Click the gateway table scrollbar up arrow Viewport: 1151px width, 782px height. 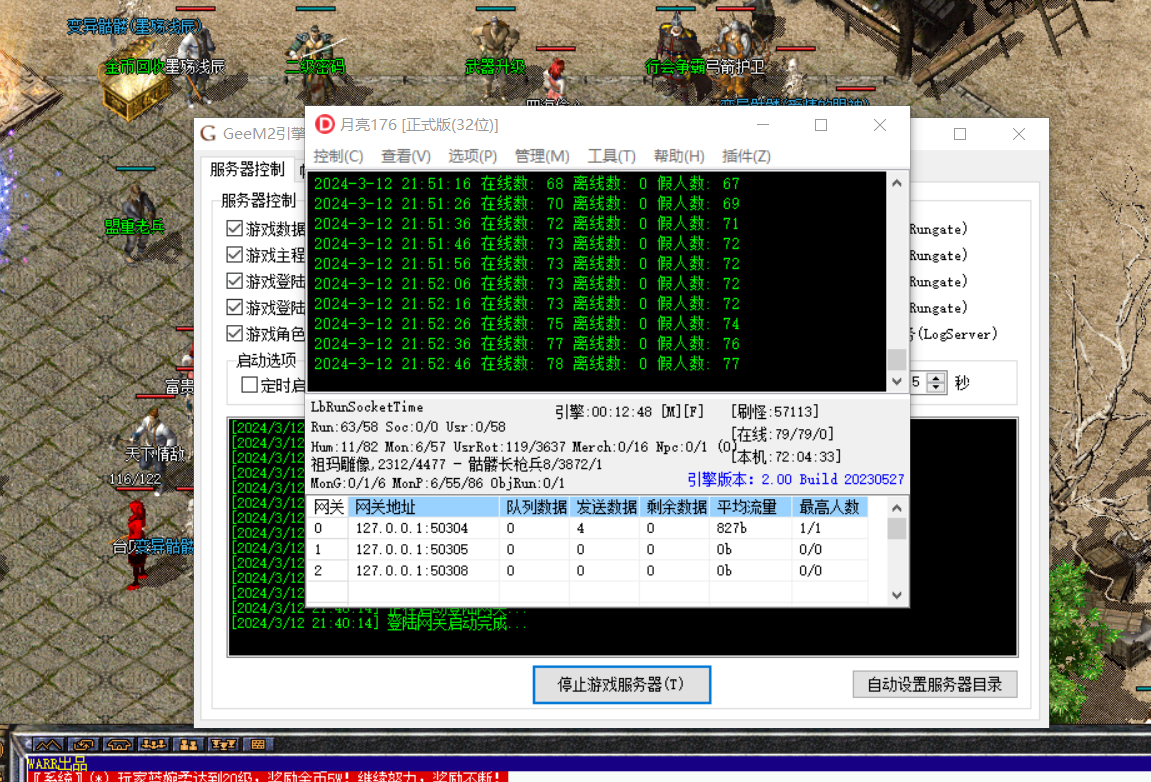click(x=897, y=508)
